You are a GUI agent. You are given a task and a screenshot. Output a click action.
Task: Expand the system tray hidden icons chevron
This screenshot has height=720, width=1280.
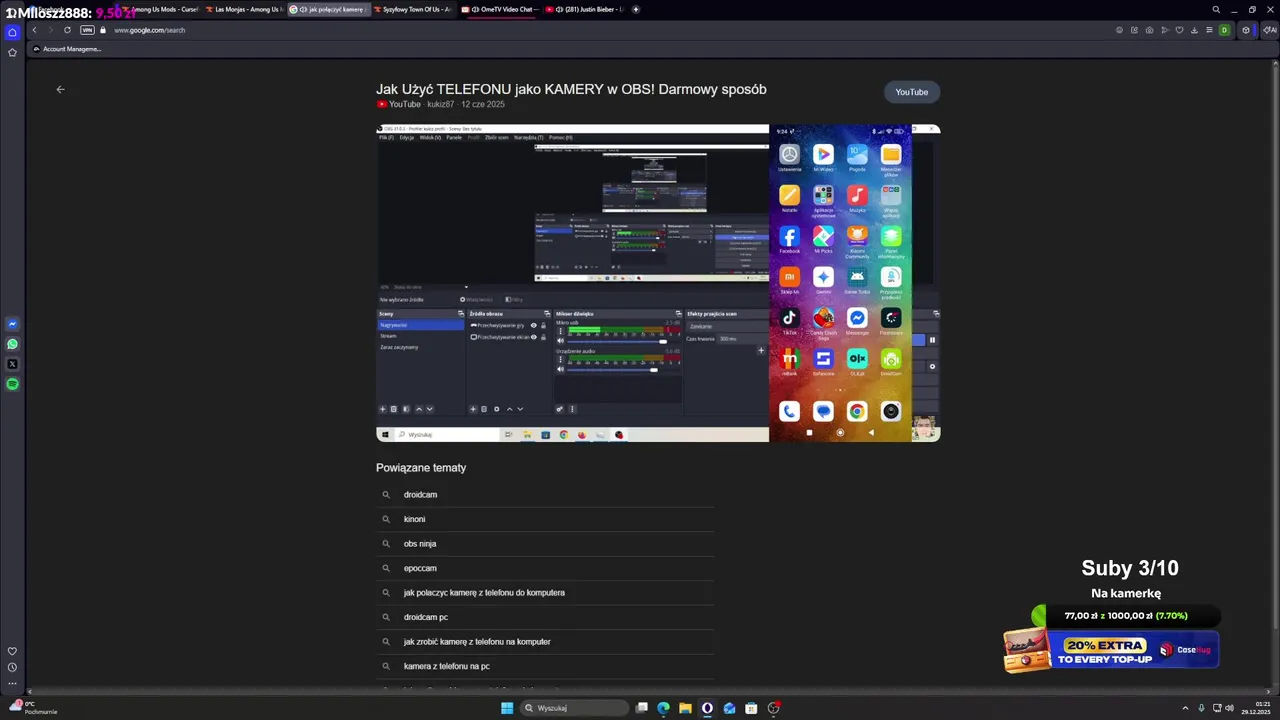1186,708
